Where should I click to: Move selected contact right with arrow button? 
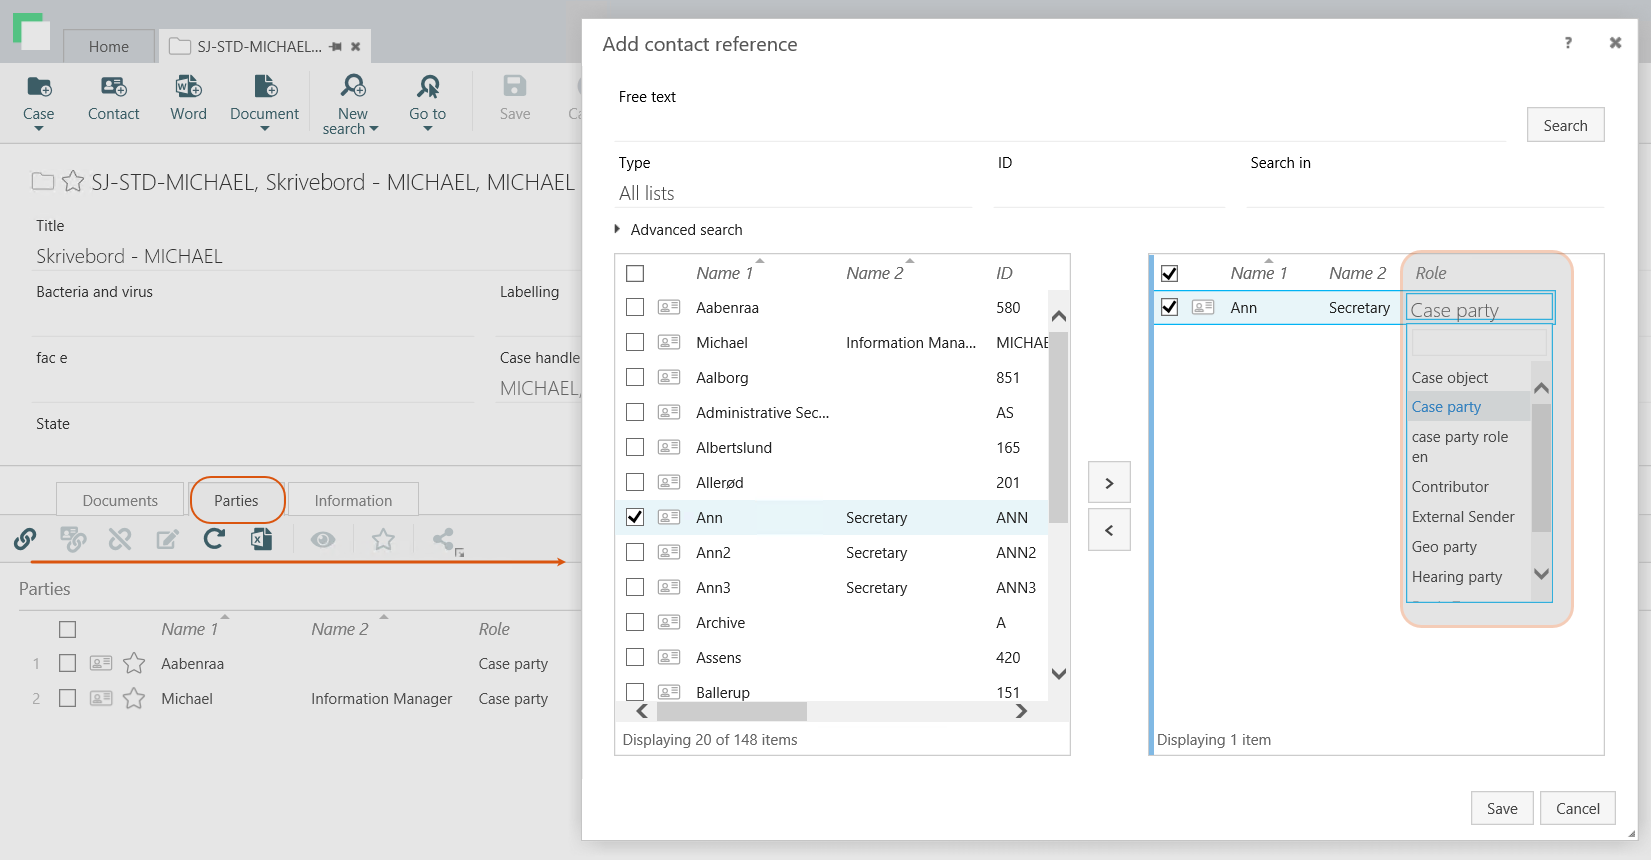pos(1109,483)
